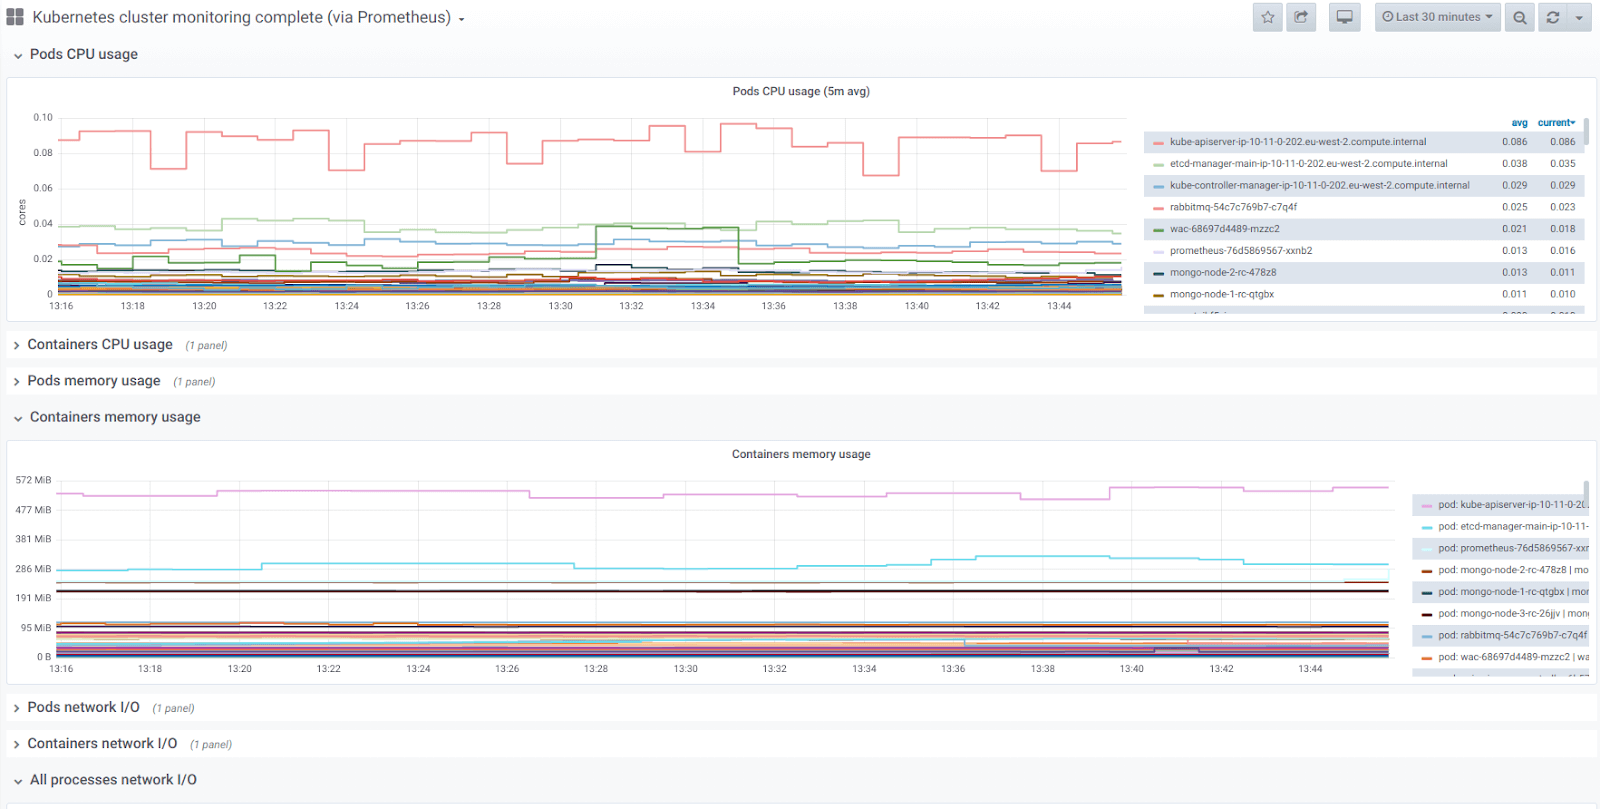Refresh the dashboard using refresh icon
The height and width of the screenshot is (809, 1600).
1553,17
